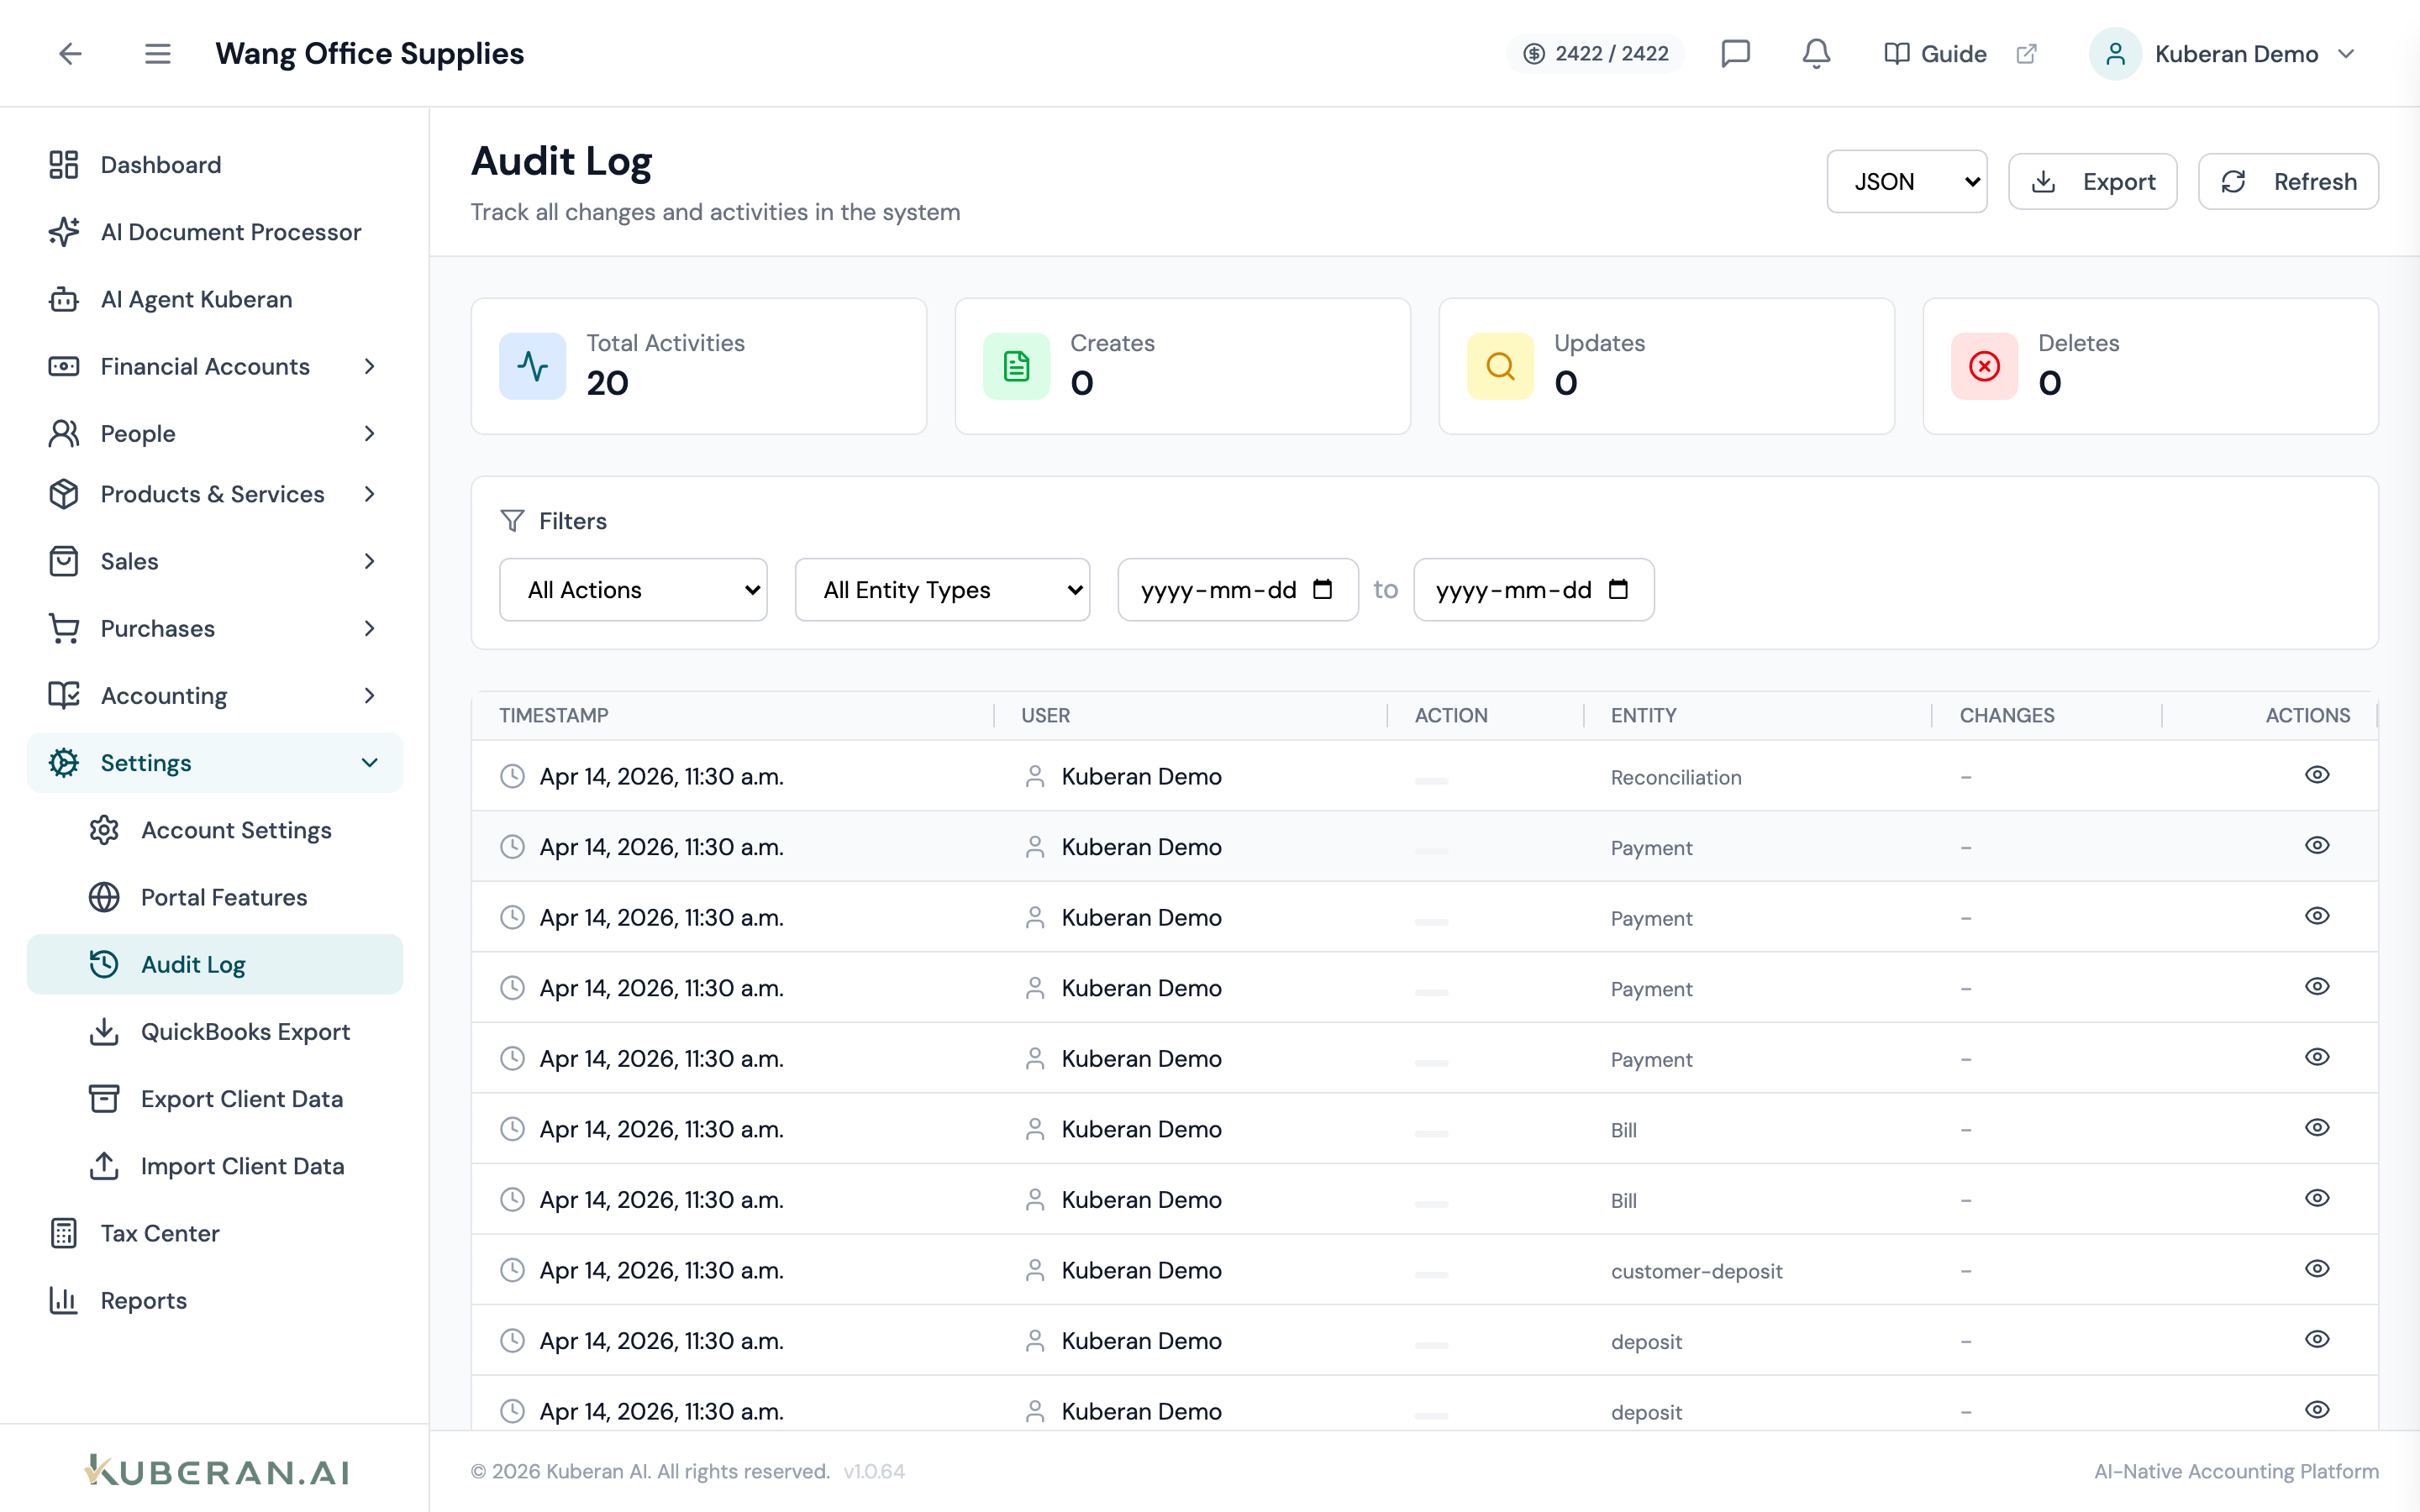Open the end date calendar picker icon
The width and height of the screenshot is (2420, 1512).
pyautogui.click(x=1618, y=589)
